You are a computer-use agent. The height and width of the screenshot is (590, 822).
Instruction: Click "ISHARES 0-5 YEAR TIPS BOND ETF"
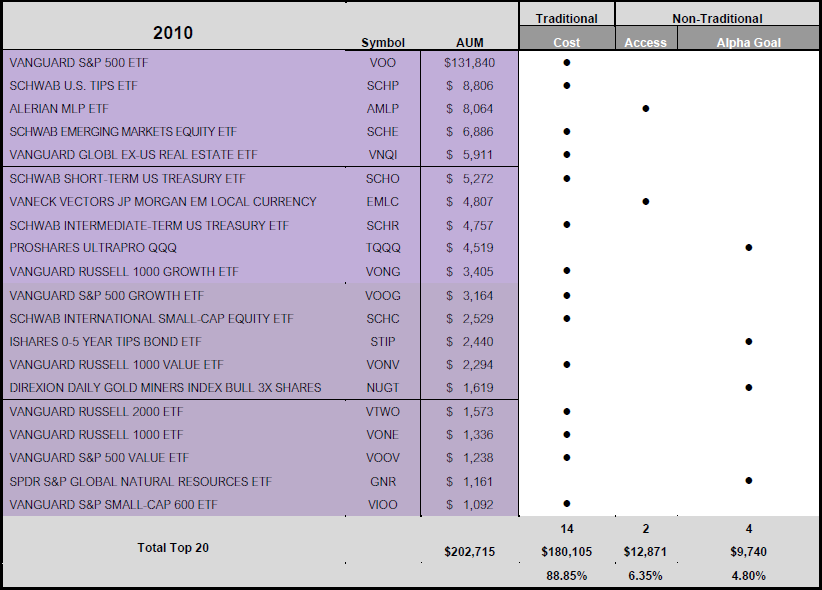(x=105, y=342)
